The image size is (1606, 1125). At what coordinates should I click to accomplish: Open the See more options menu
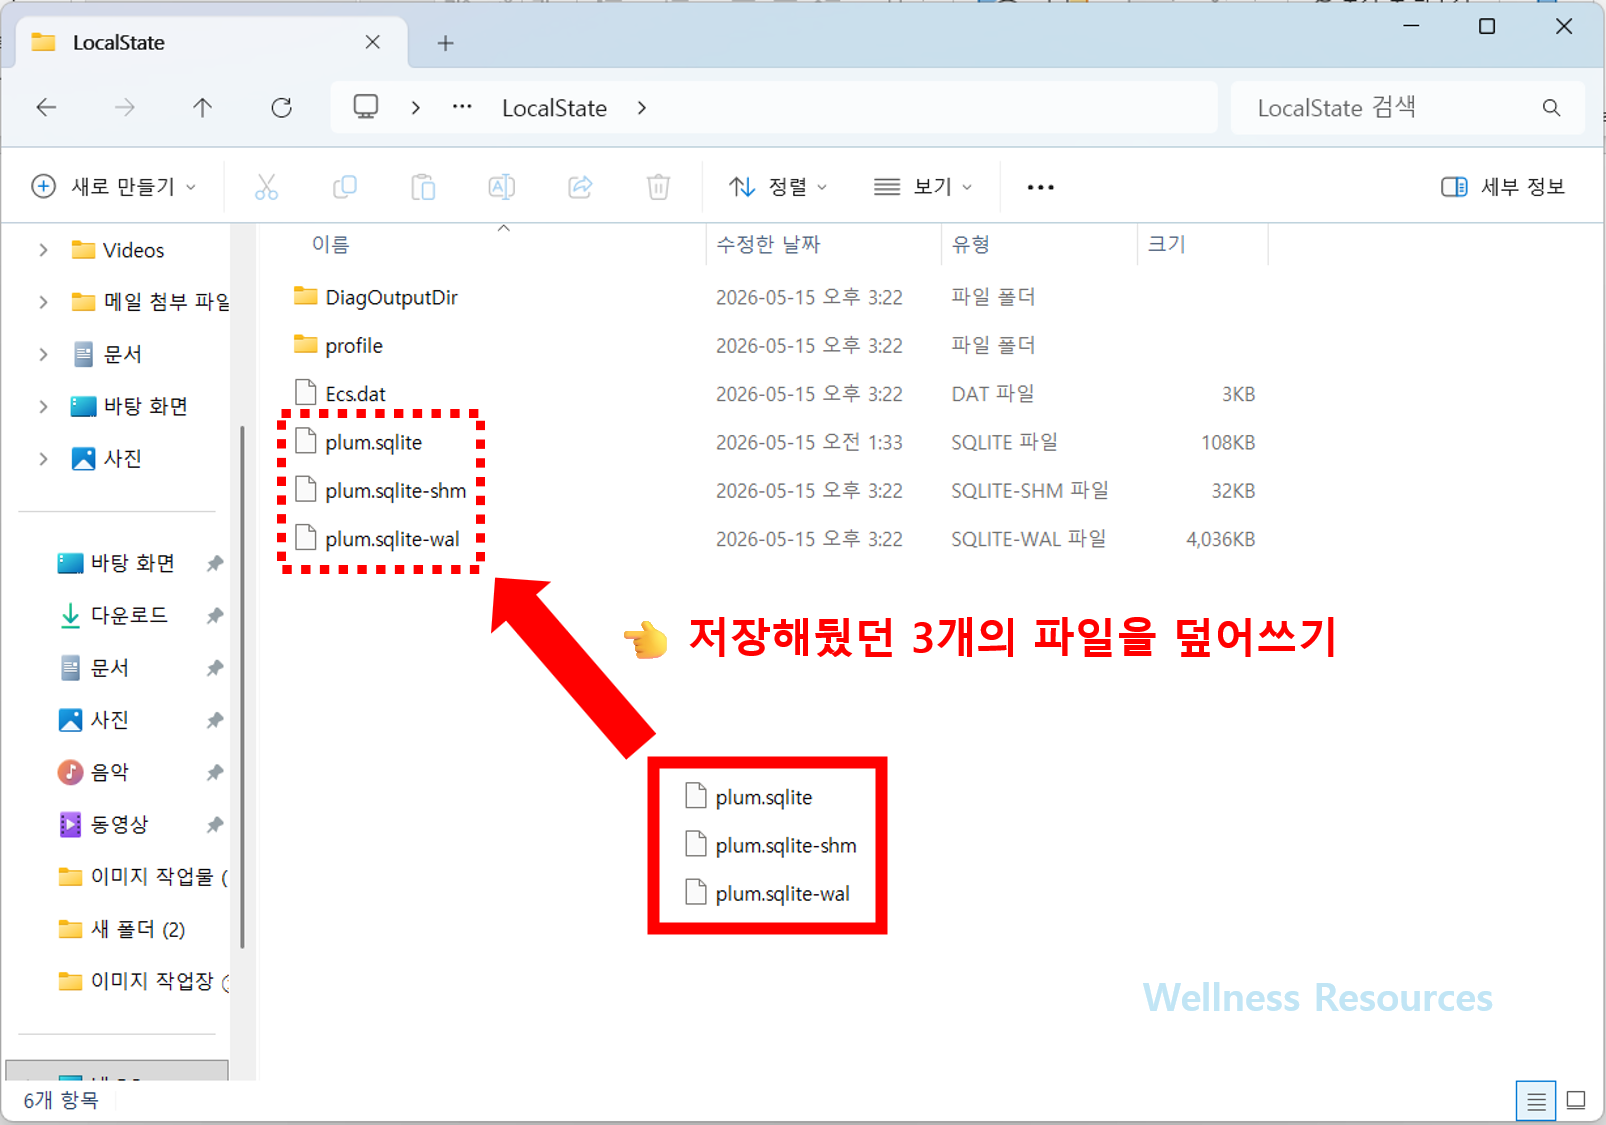1041,187
